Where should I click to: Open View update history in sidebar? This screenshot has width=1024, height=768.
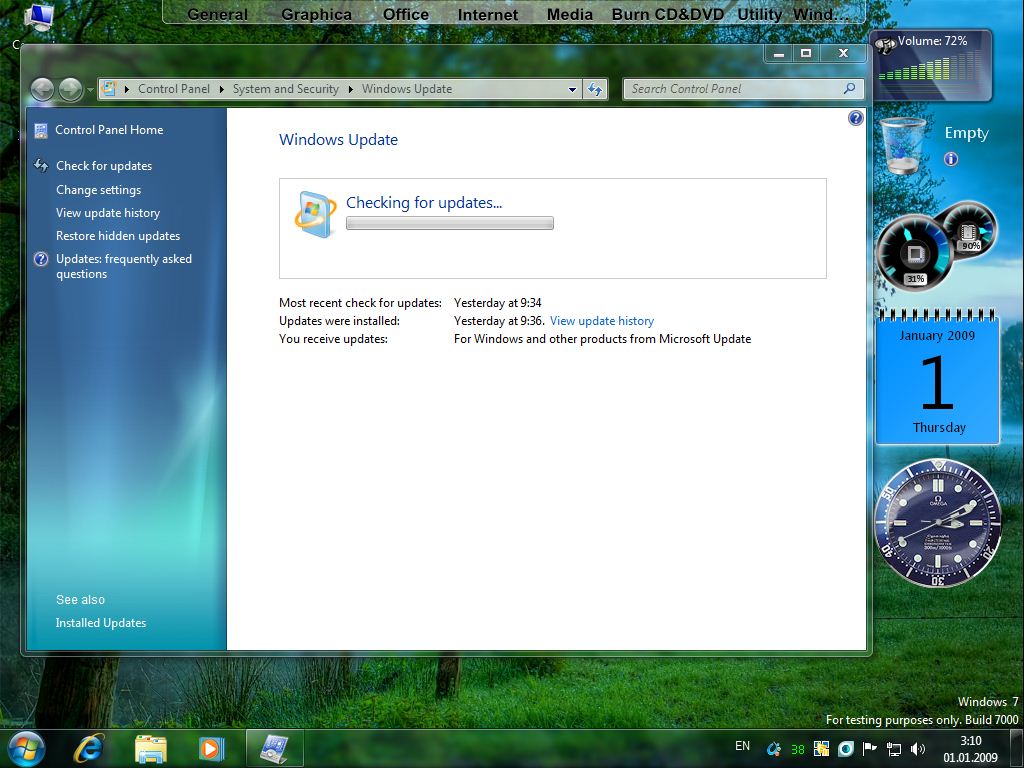108,213
